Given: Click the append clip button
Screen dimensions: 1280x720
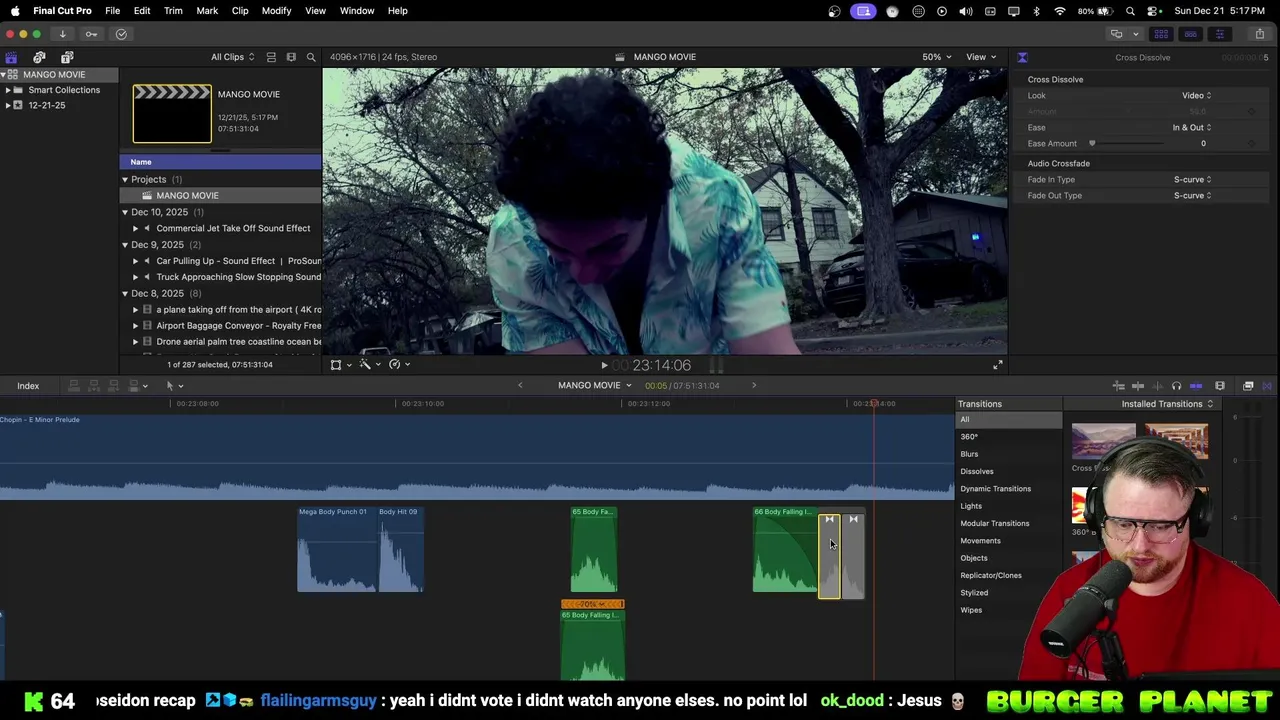Looking at the screenshot, I should [x=114, y=386].
